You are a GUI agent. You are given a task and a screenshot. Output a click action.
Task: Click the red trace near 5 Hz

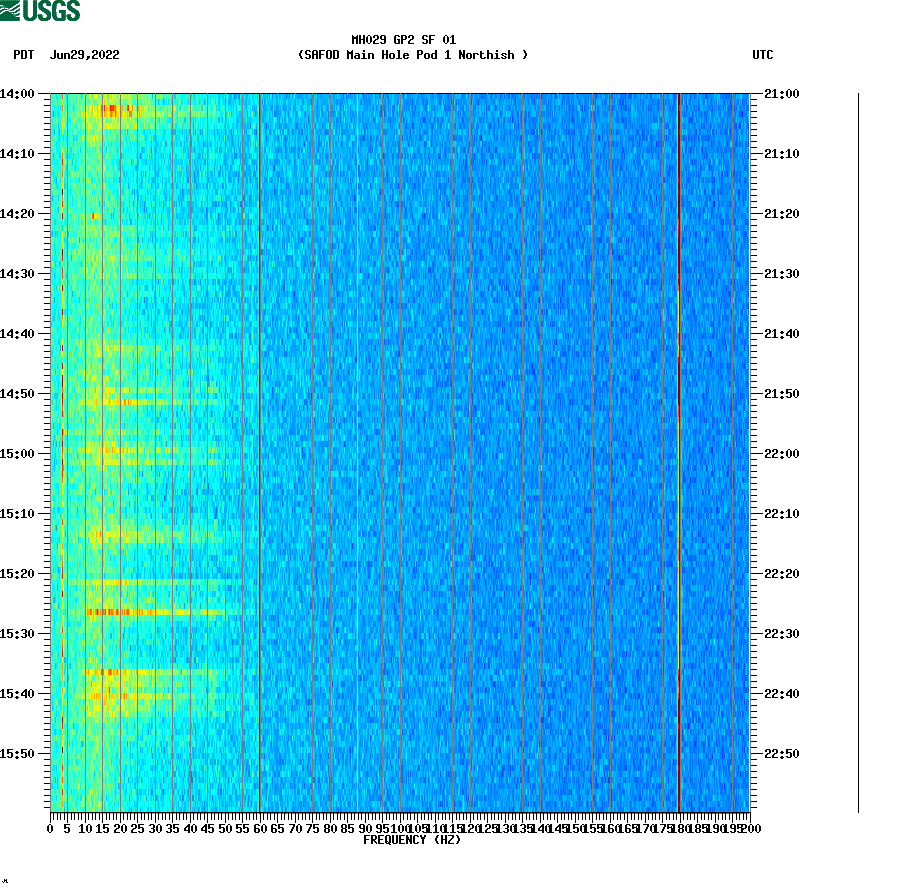pyautogui.click(x=63, y=450)
